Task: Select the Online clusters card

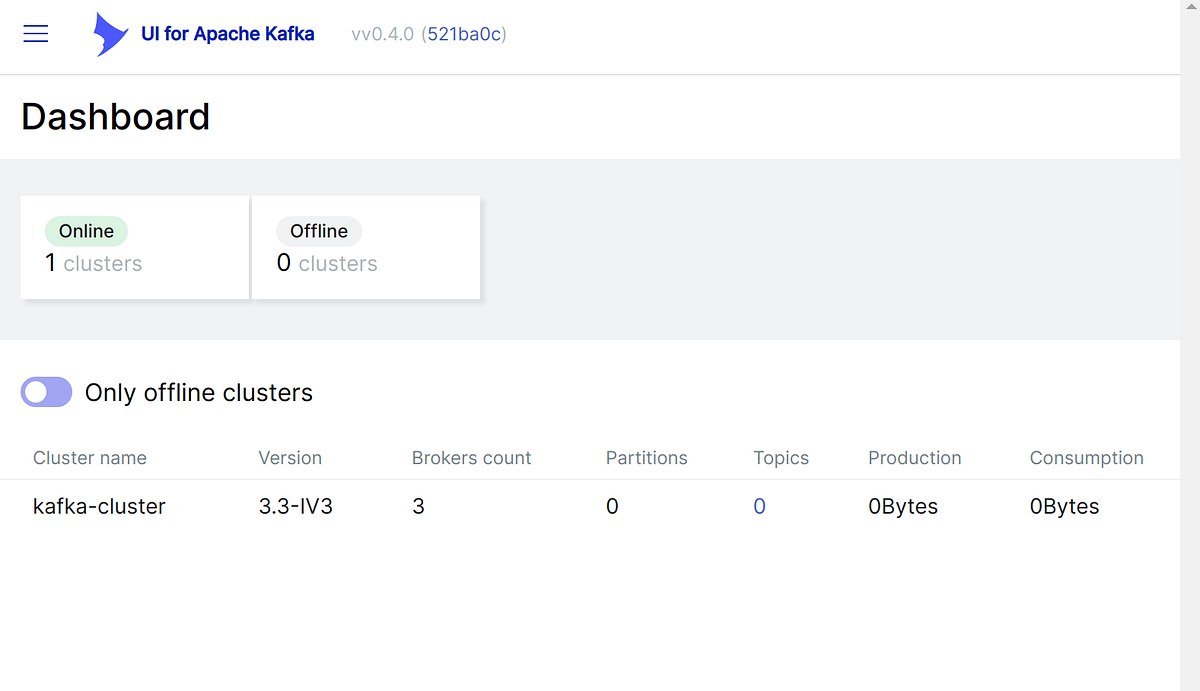Action: [x=135, y=247]
